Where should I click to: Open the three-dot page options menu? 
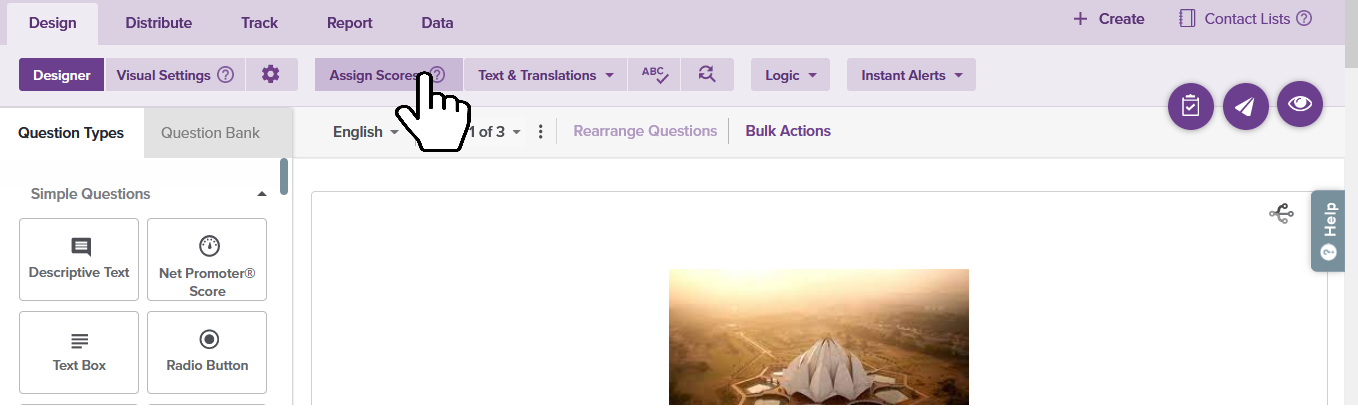click(x=541, y=132)
